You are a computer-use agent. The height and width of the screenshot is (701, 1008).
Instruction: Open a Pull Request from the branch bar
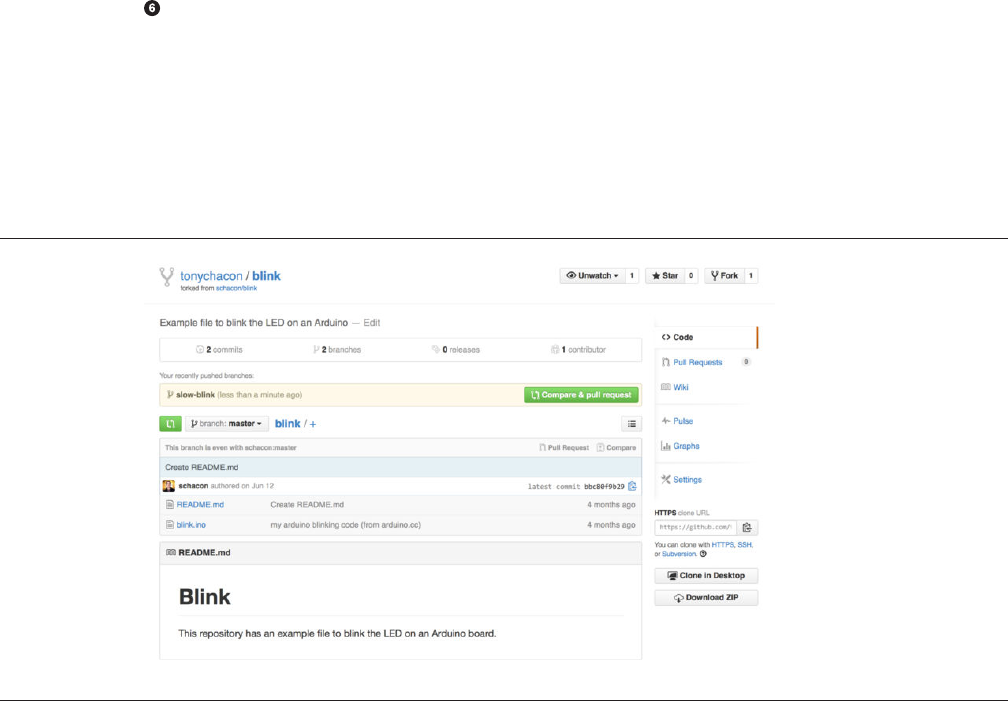(564, 448)
